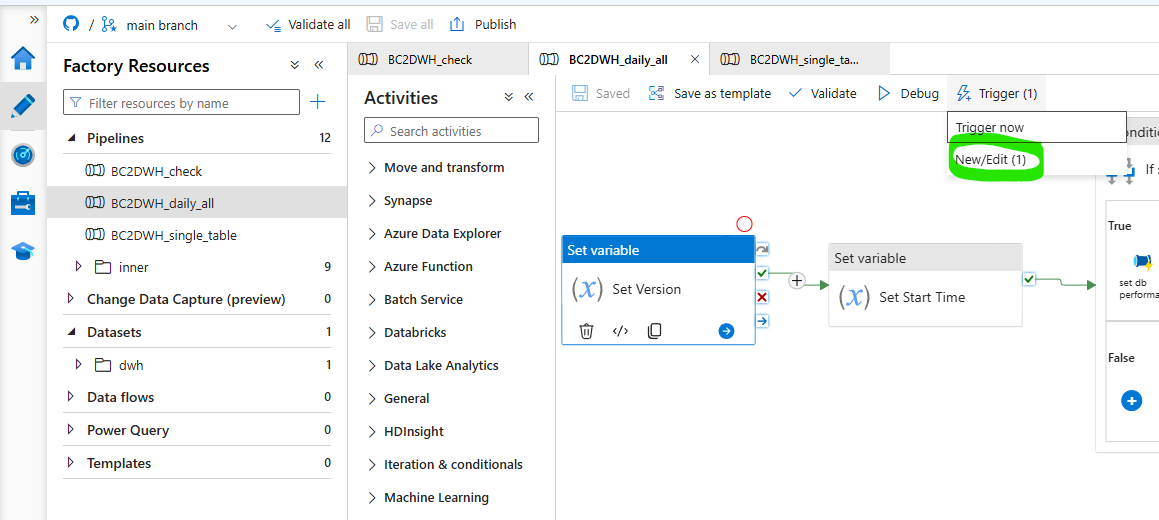Image resolution: width=1159 pixels, height=520 pixels.
Task: Validate the current pipeline
Action: coord(823,94)
